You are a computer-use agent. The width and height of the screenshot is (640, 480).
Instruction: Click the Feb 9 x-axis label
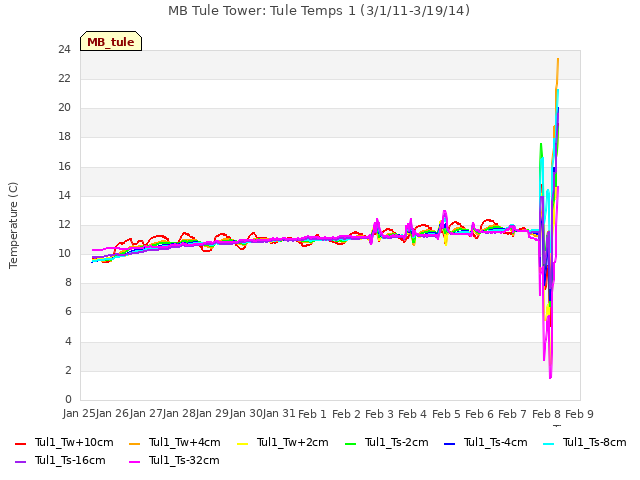pyautogui.click(x=579, y=414)
